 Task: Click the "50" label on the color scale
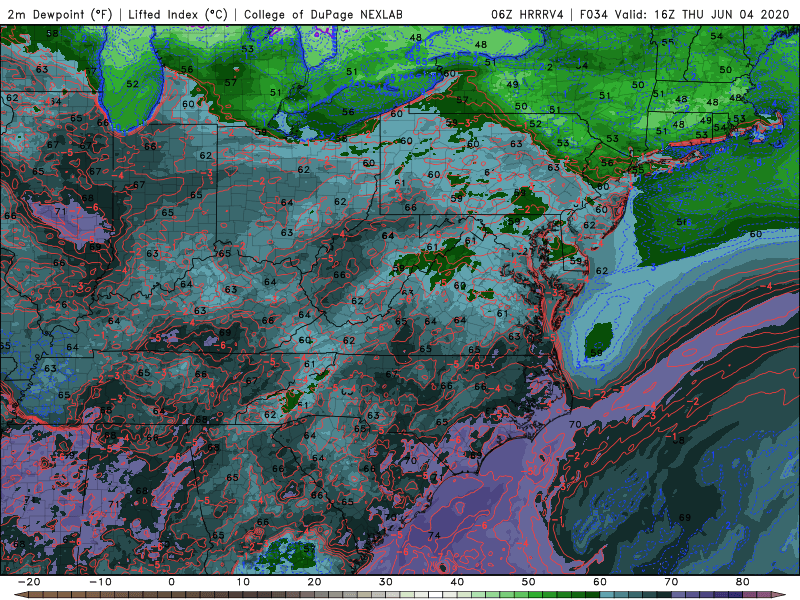529,582
